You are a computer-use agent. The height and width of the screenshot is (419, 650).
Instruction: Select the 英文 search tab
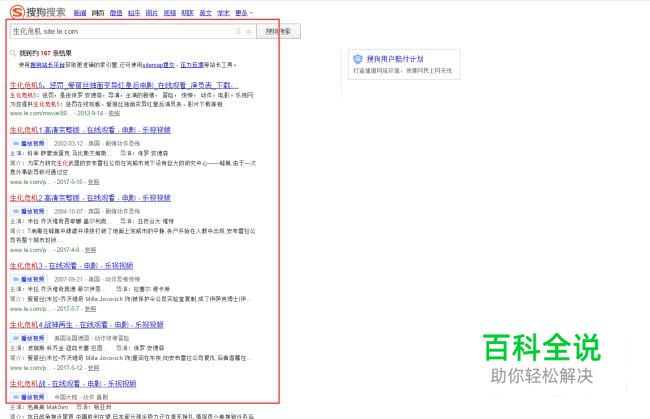(206, 13)
